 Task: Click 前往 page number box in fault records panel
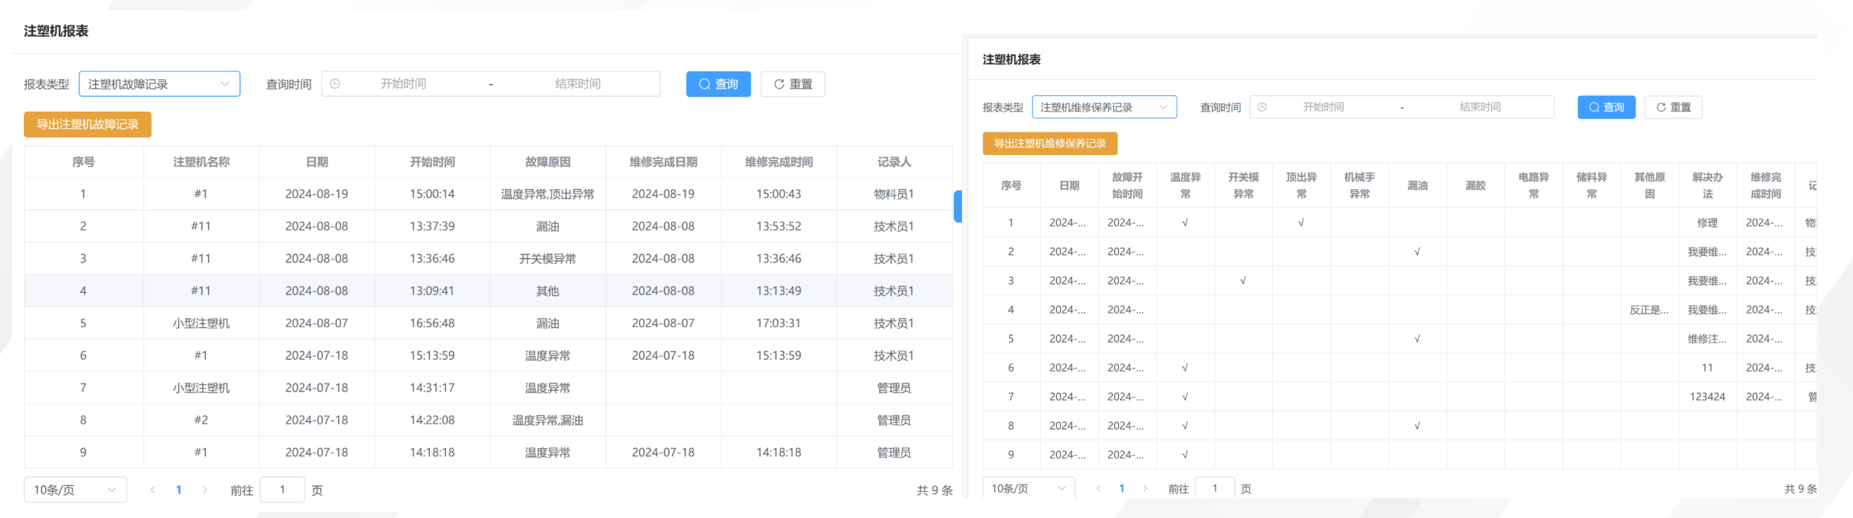[282, 490]
